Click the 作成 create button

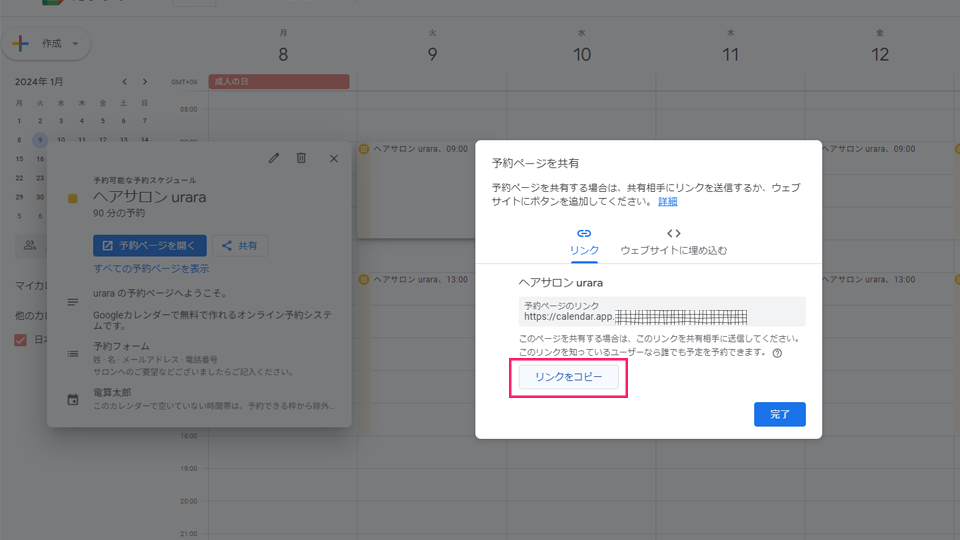point(46,43)
